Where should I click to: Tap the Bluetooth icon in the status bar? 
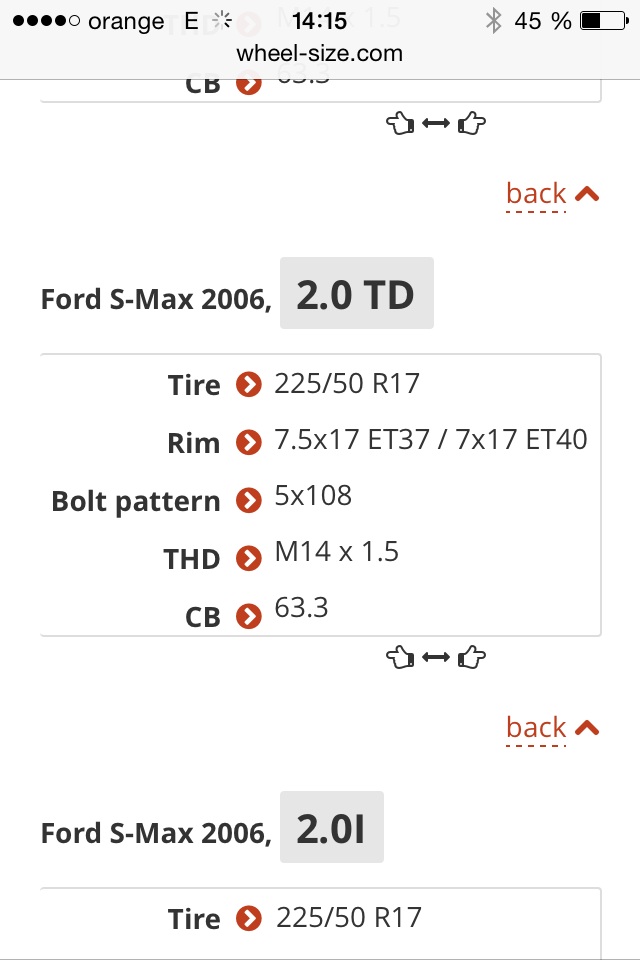[492, 21]
